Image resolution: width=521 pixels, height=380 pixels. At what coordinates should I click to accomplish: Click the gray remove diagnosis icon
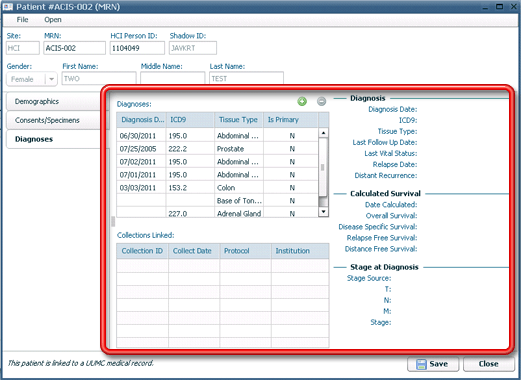click(x=321, y=101)
